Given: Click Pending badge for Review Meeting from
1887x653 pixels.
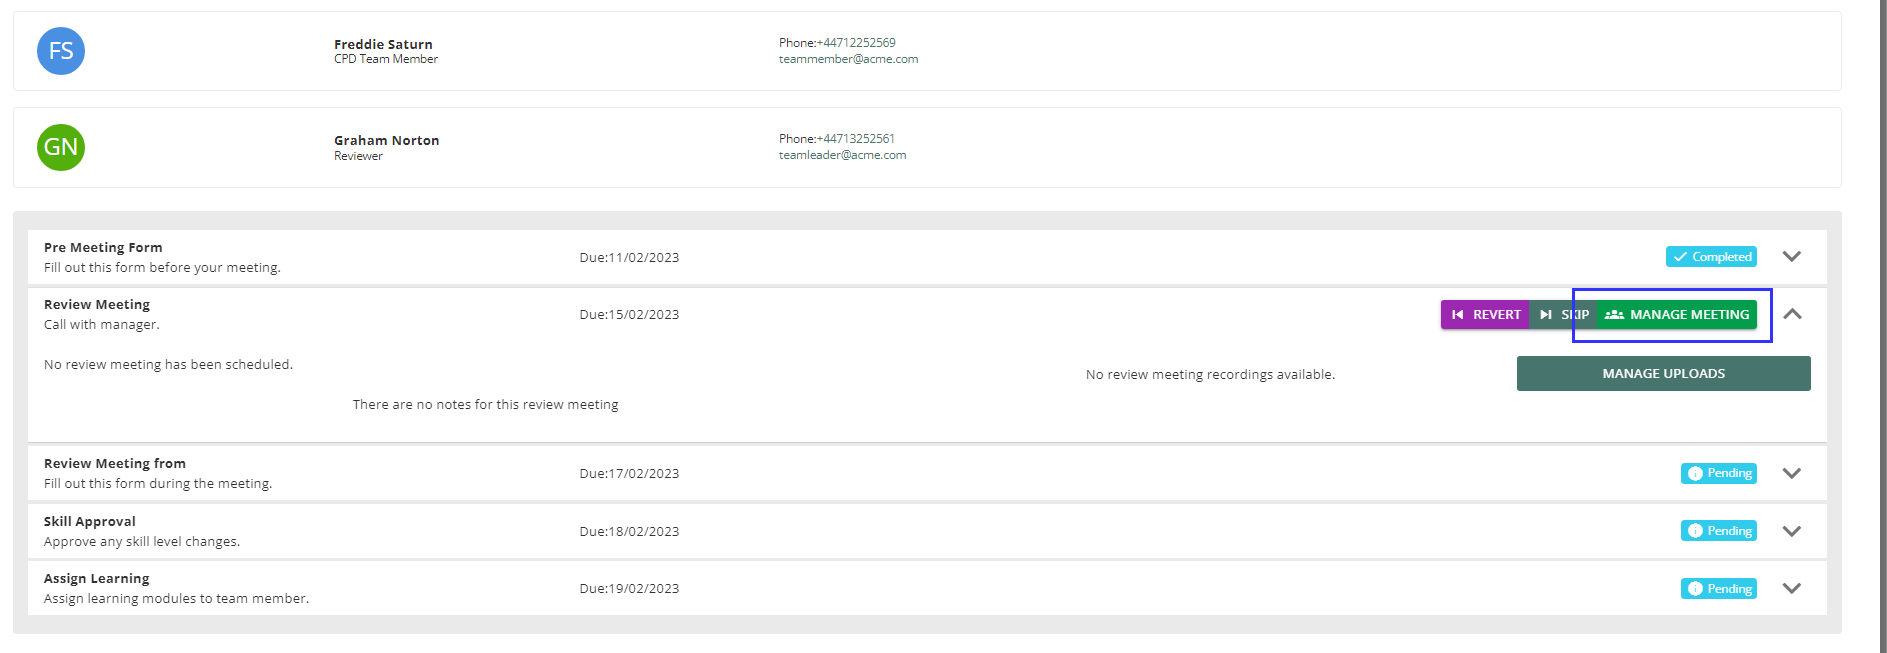Looking at the screenshot, I should coord(1719,474).
